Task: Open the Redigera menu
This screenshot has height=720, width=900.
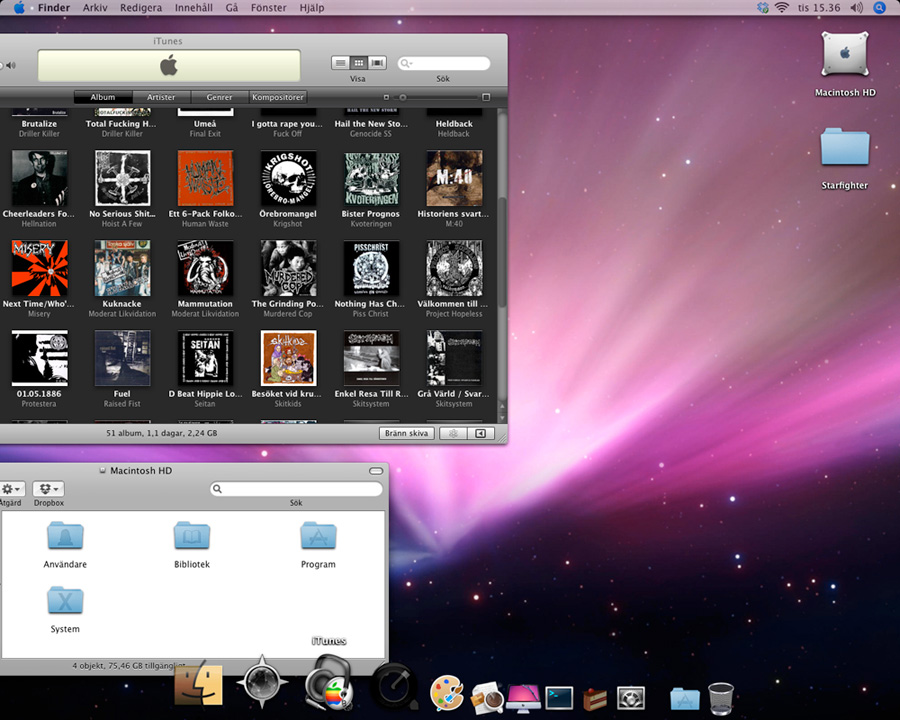Action: tap(140, 7)
